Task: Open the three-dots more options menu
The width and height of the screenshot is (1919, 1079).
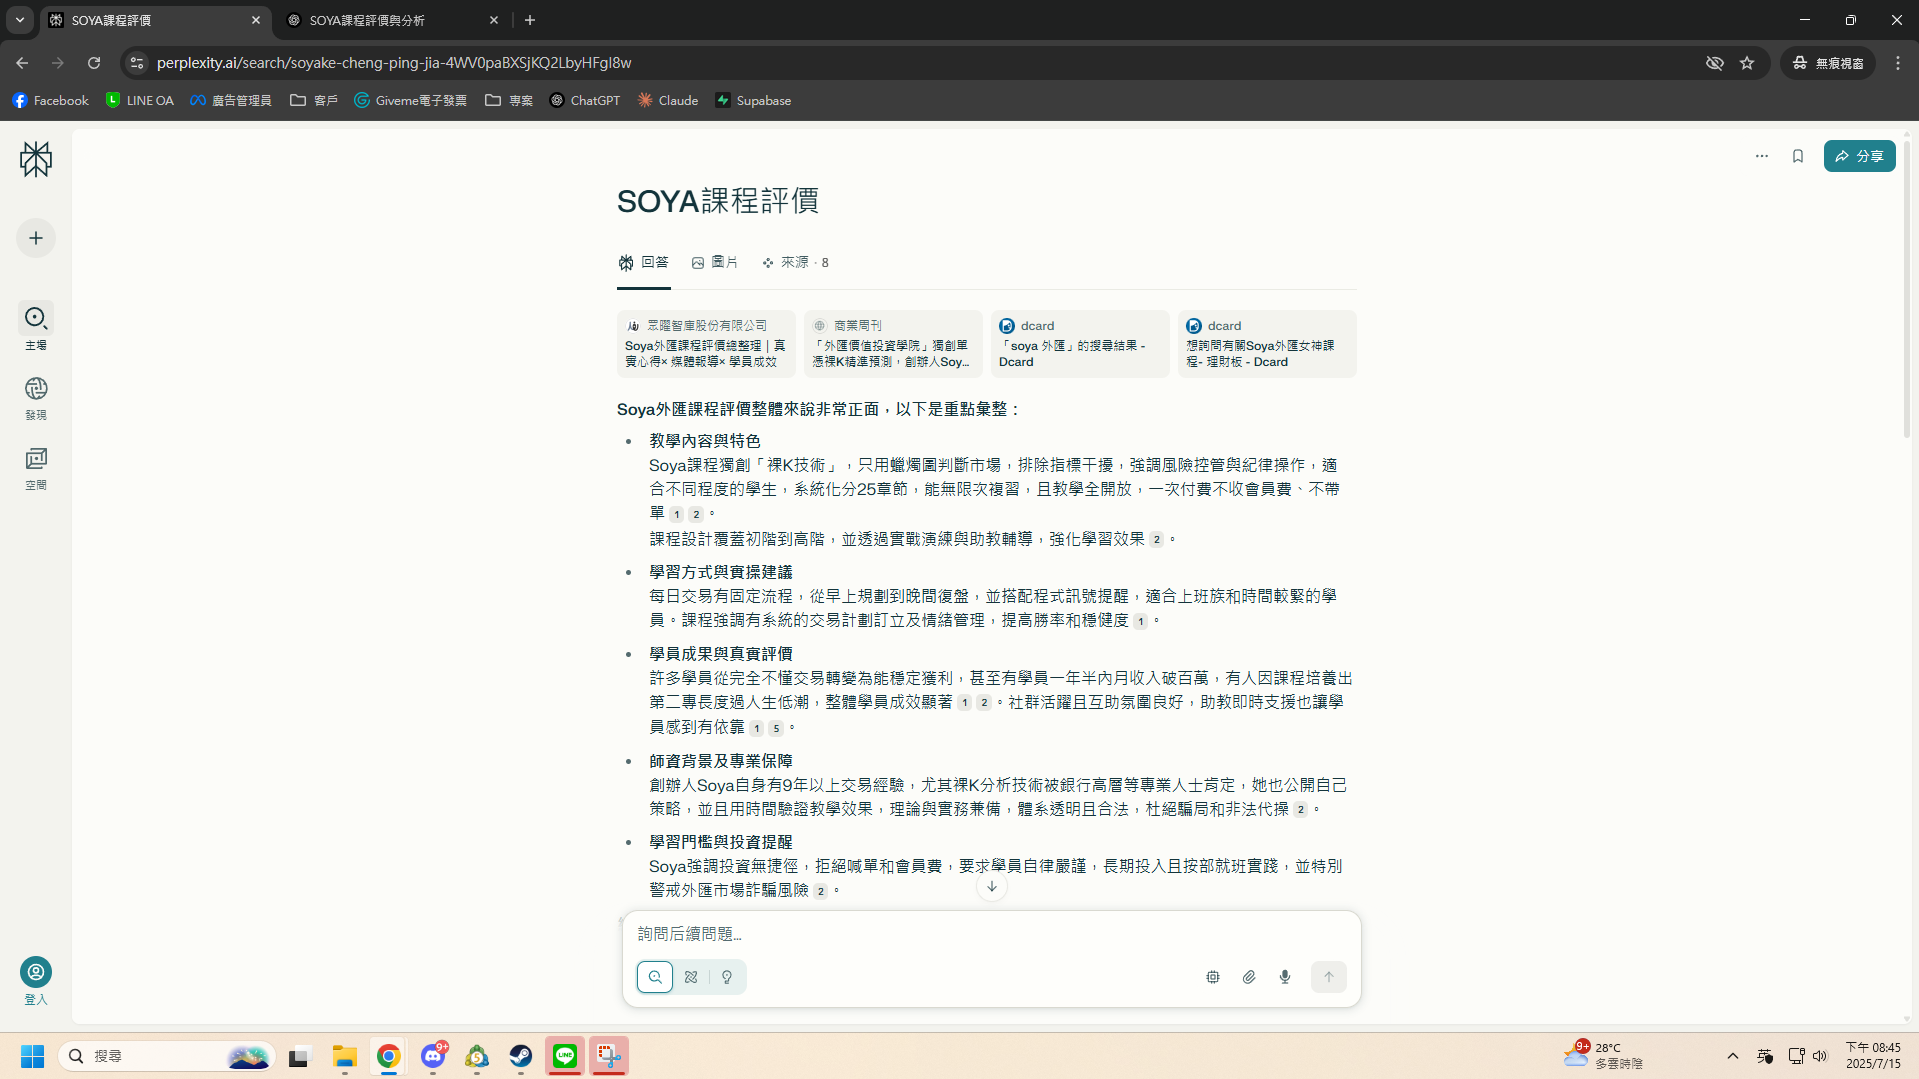Action: pos(1762,156)
